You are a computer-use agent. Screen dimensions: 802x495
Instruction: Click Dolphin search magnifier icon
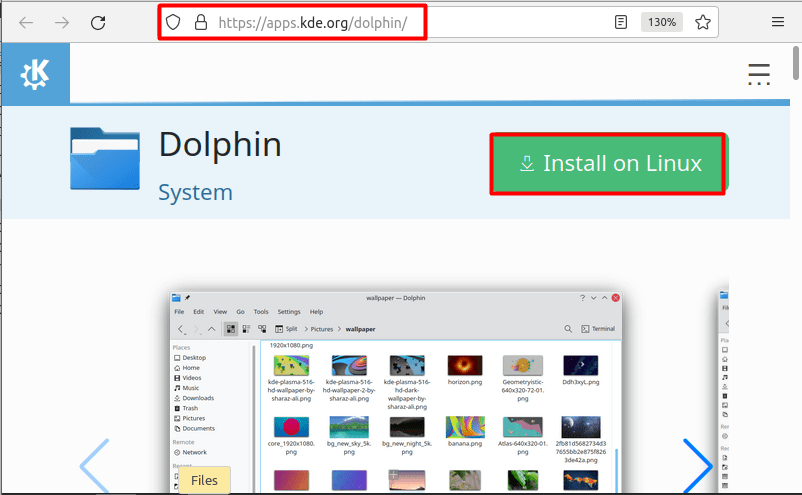tap(568, 329)
